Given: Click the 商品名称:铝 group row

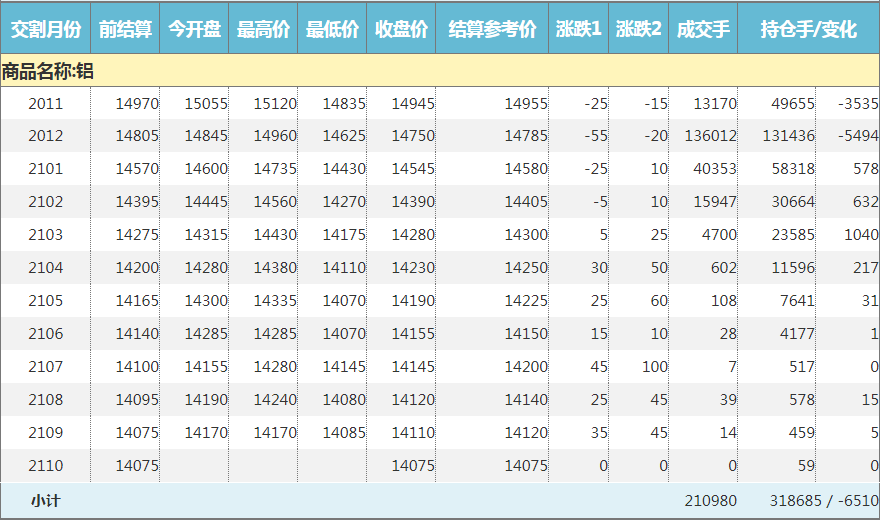Looking at the screenshot, I should coord(48,71).
